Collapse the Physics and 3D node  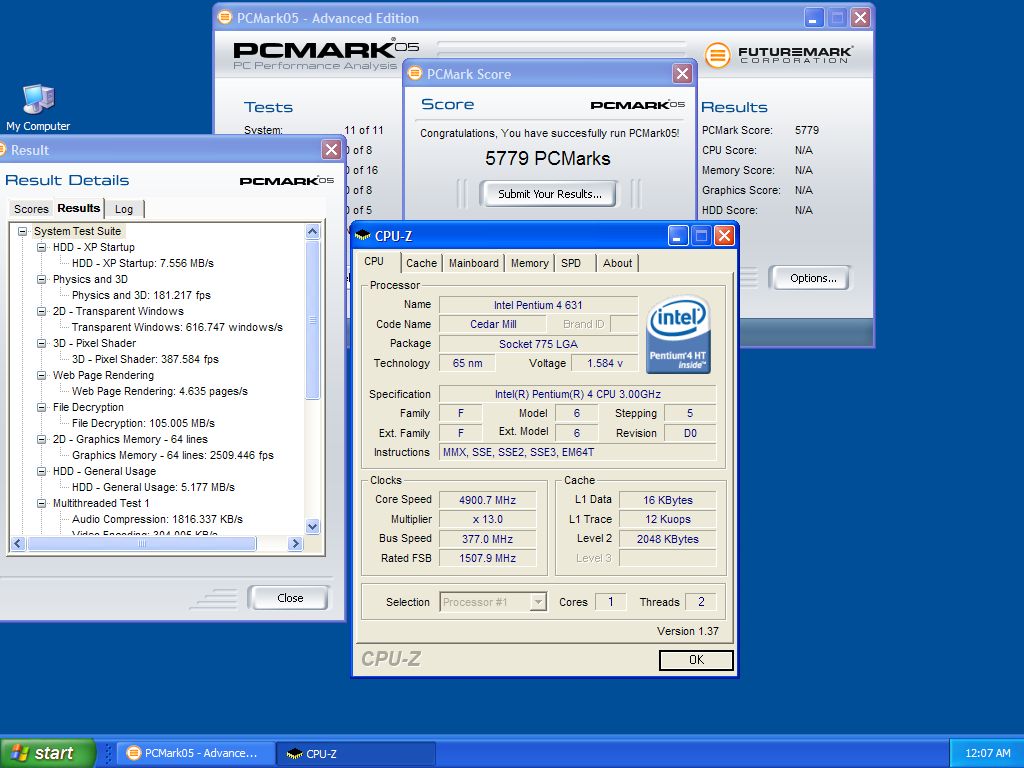(x=42, y=280)
